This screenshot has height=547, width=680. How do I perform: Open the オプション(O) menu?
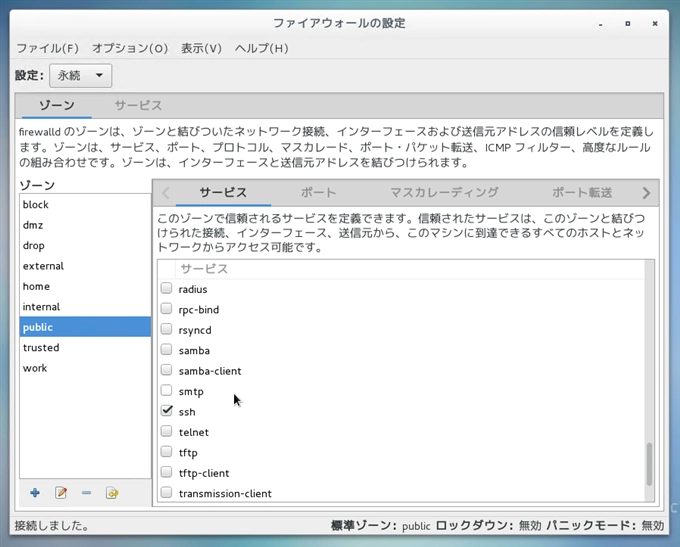(x=130, y=48)
